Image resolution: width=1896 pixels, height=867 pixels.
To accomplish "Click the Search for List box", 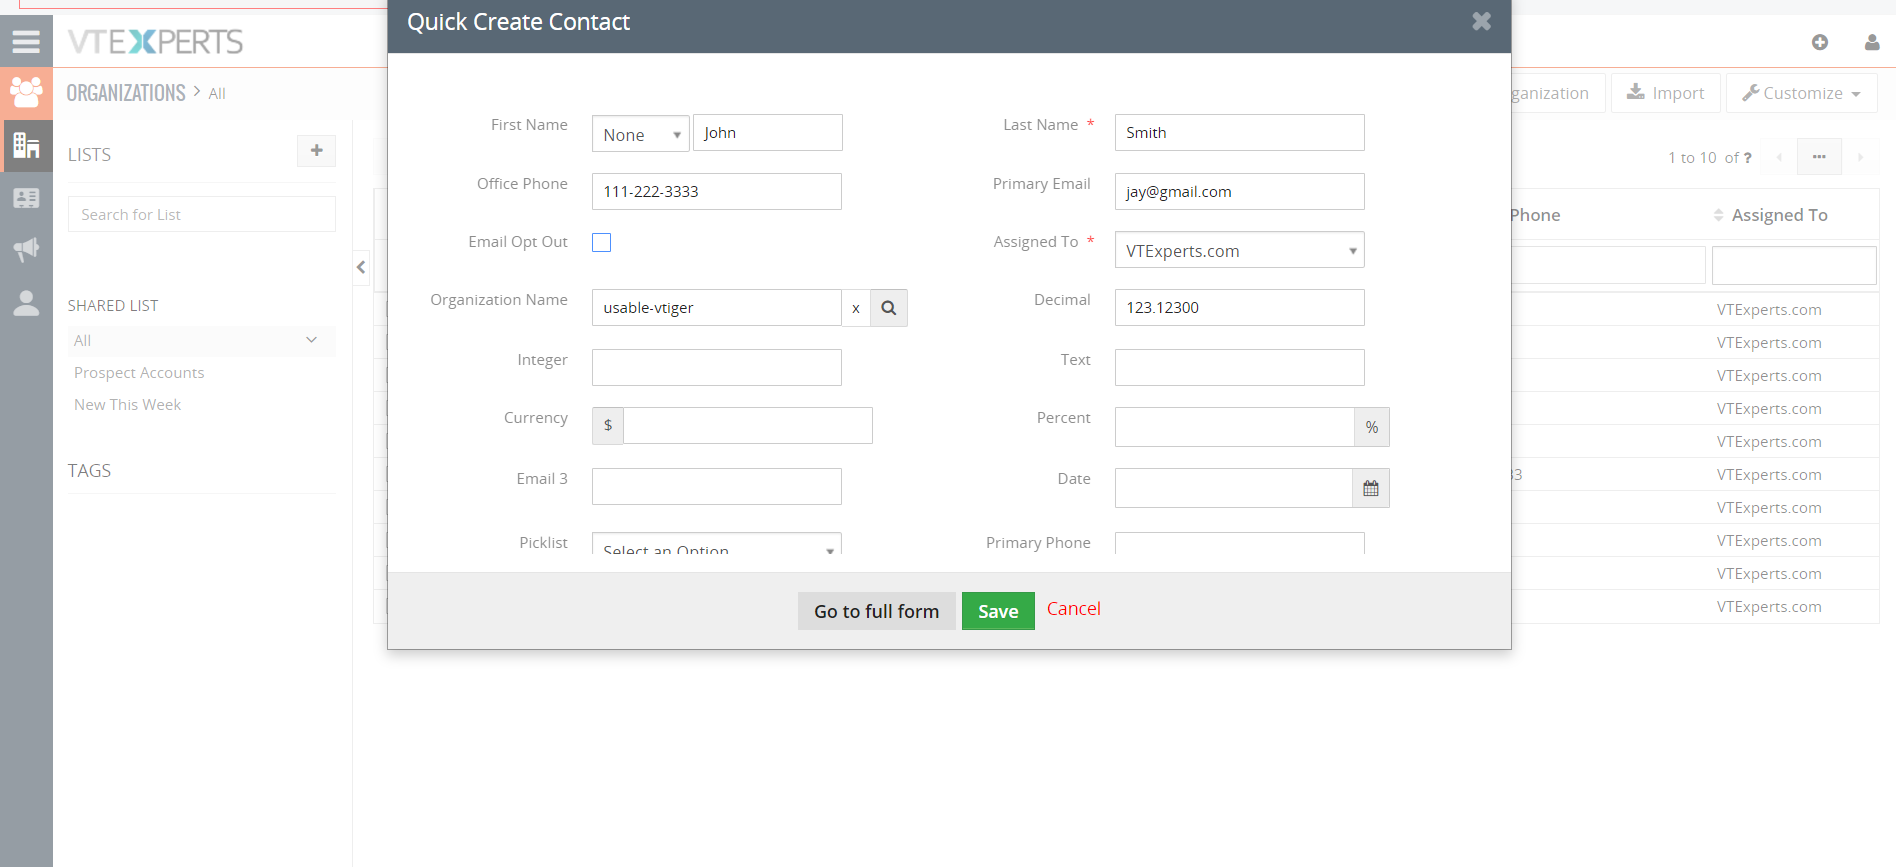I will tap(202, 214).
